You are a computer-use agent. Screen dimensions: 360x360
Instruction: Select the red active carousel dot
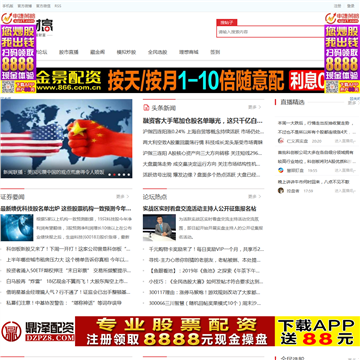[x=114, y=174]
